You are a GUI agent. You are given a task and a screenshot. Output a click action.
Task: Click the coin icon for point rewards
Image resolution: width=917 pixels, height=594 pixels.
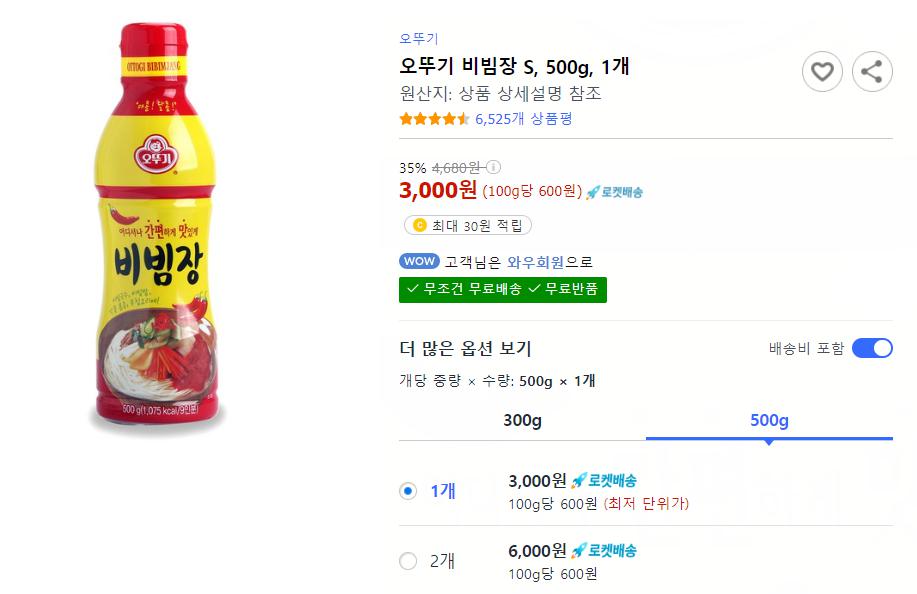(x=419, y=226)
